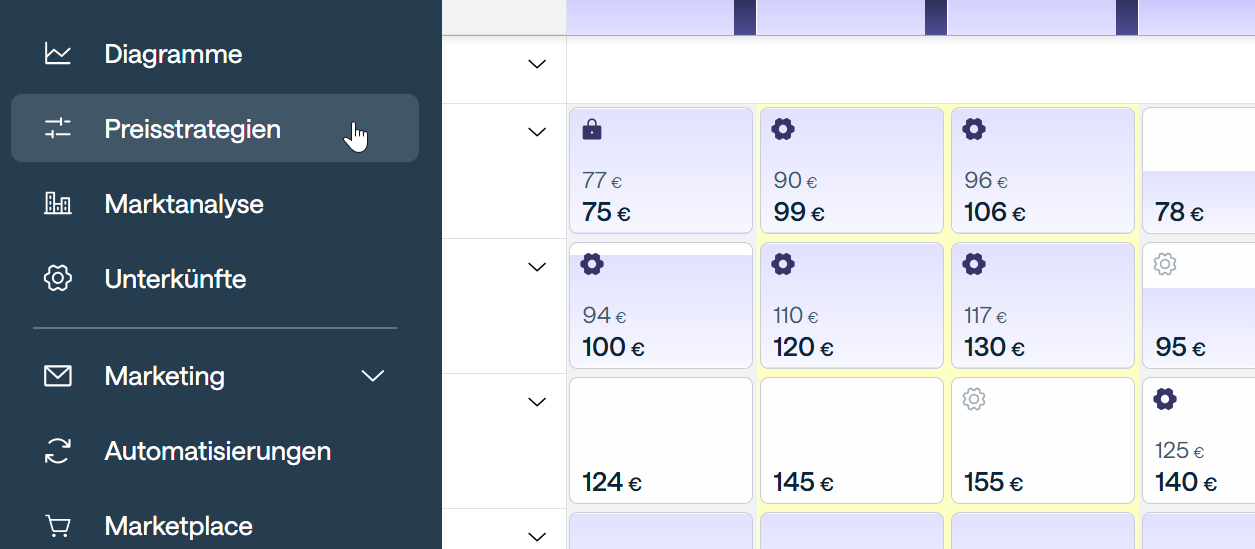The width and height of the screenshot is (1255, 549).
Task: Select the 120 € price cell
Action: (x=851, y=305)
